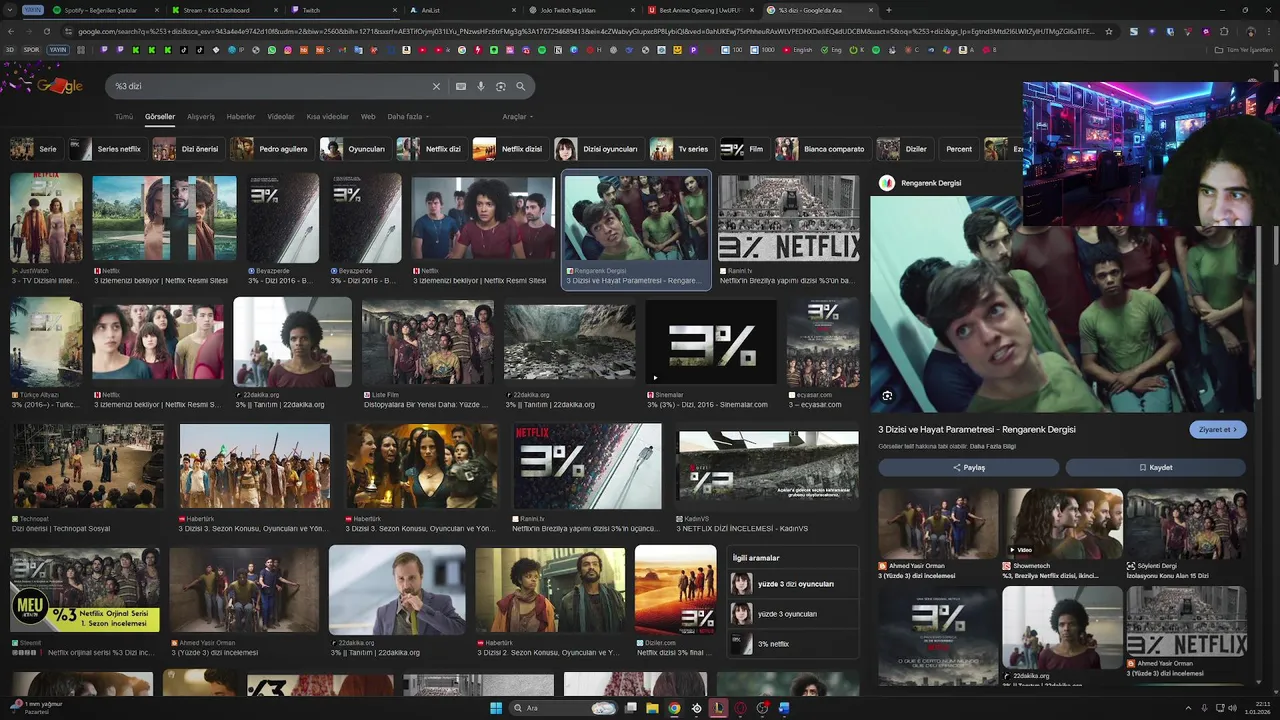Switch to the Tümü tab
The image size is (1280, 720).
(x=124, y=117)
